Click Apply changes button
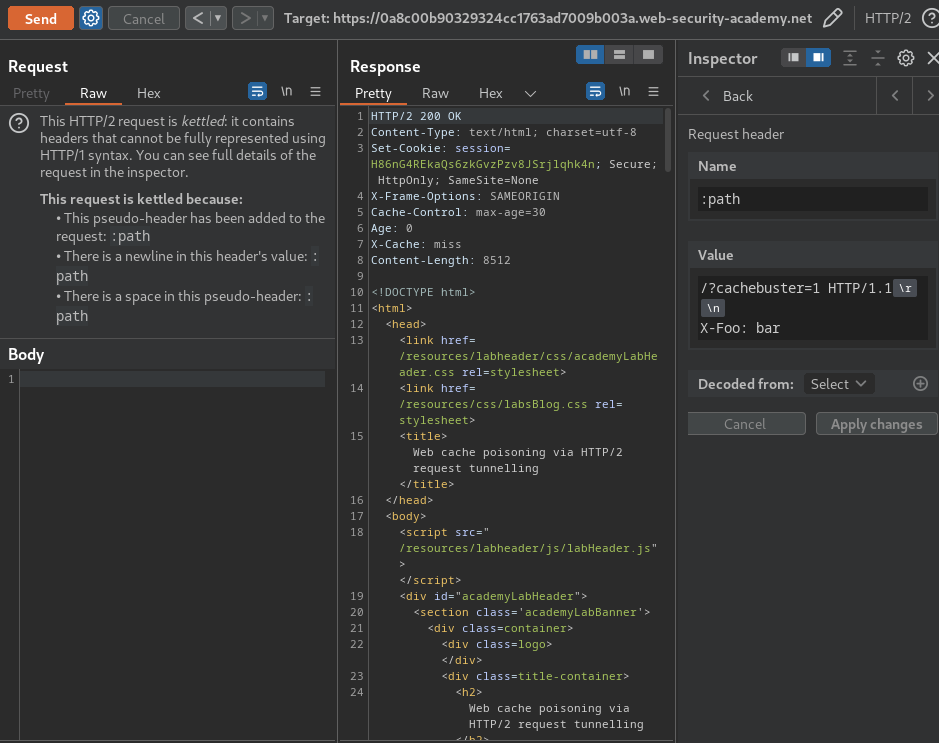 (876, 424)
